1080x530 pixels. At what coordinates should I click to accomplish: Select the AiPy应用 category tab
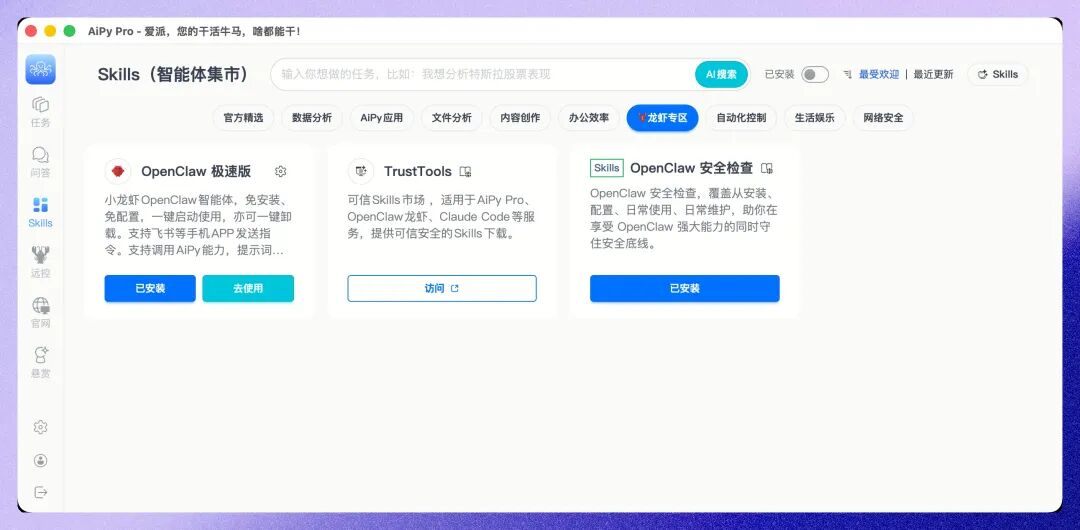(382, 118)
